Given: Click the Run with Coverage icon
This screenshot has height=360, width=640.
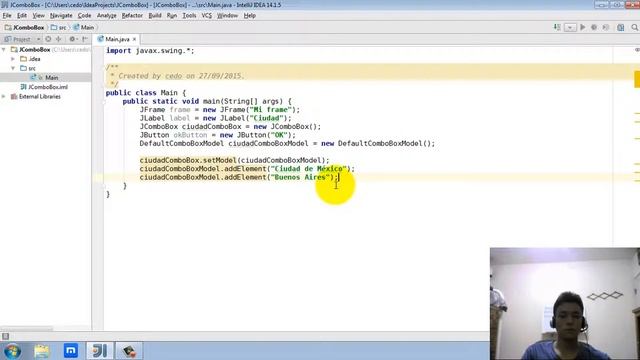Looking at the screenshot, I should click(x=606, y=27).
